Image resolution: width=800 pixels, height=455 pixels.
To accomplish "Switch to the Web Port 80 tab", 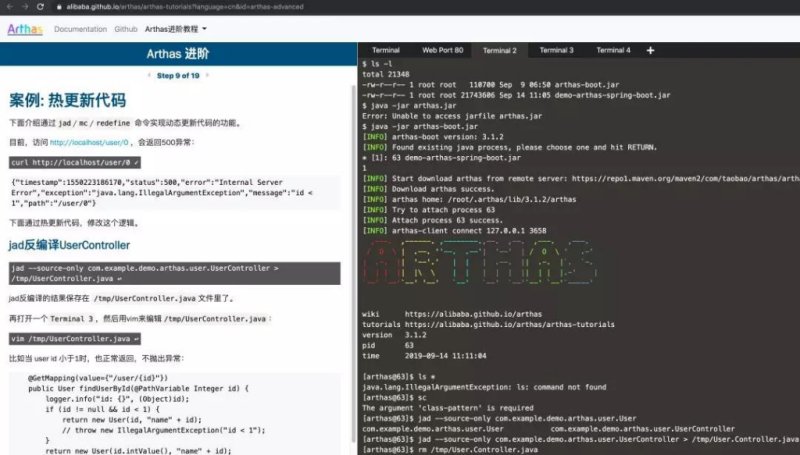I will point(442,50).
